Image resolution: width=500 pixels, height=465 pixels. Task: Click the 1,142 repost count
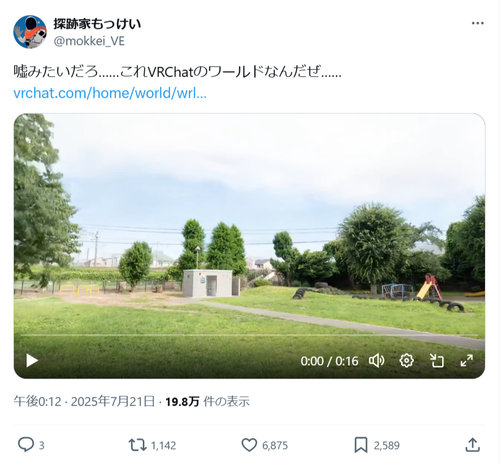[163, 445]
